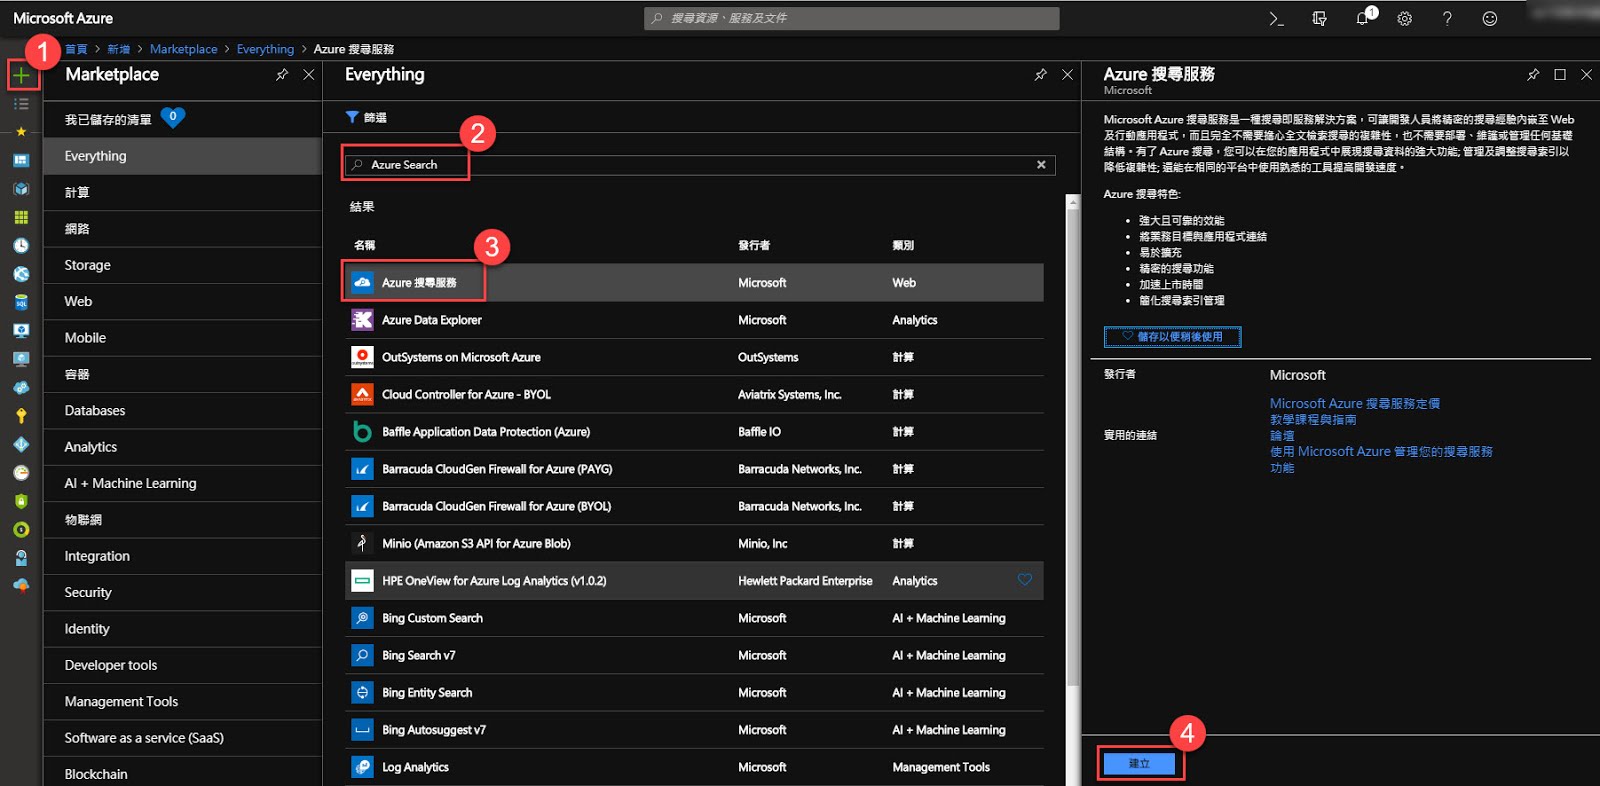The width and height of the screenshot is (1600, 786).
Task: Maximize the Azure 搜尋服務 blade
Action: pos(1560,75)
